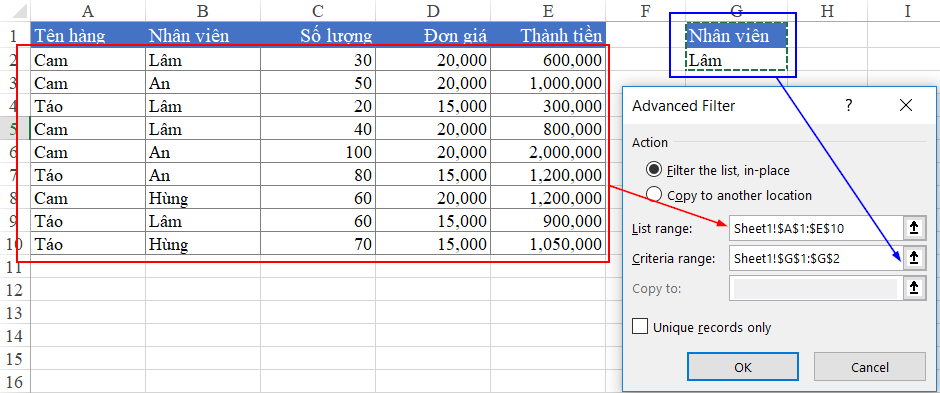
Task: Click the Thành tiền header cell
Action: click(x=548, y=35)
